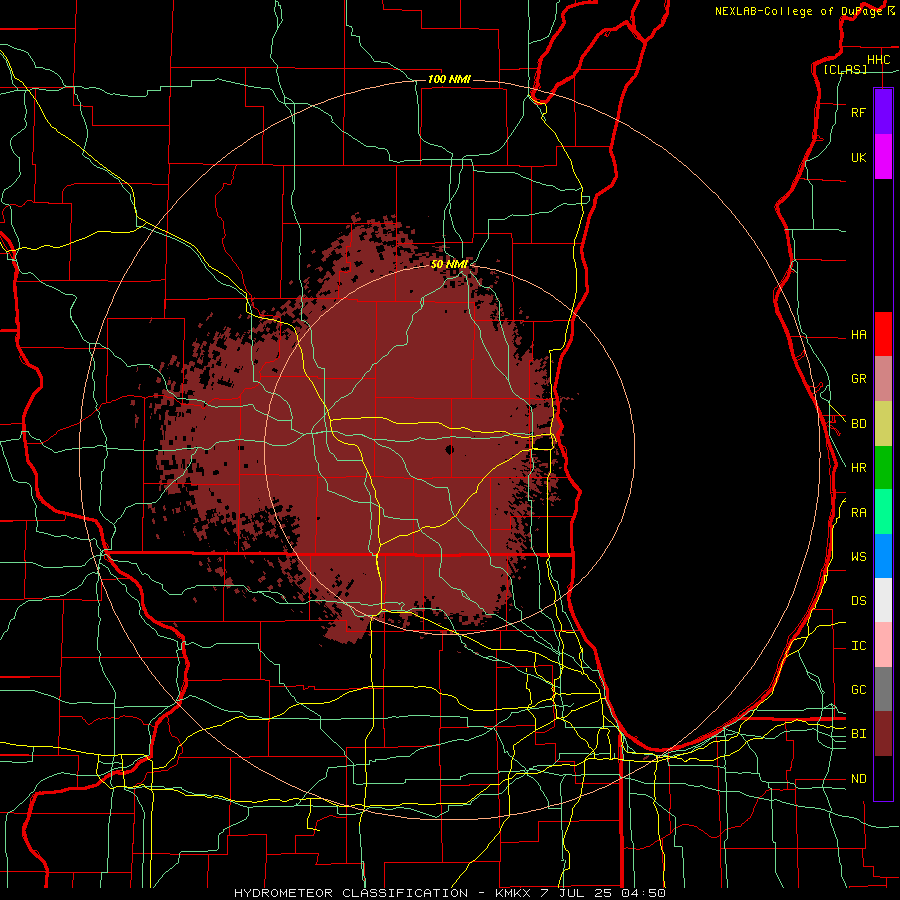Click the ND black legend swatch
This screenshot has width=900, height=900.
coord(883,778)
